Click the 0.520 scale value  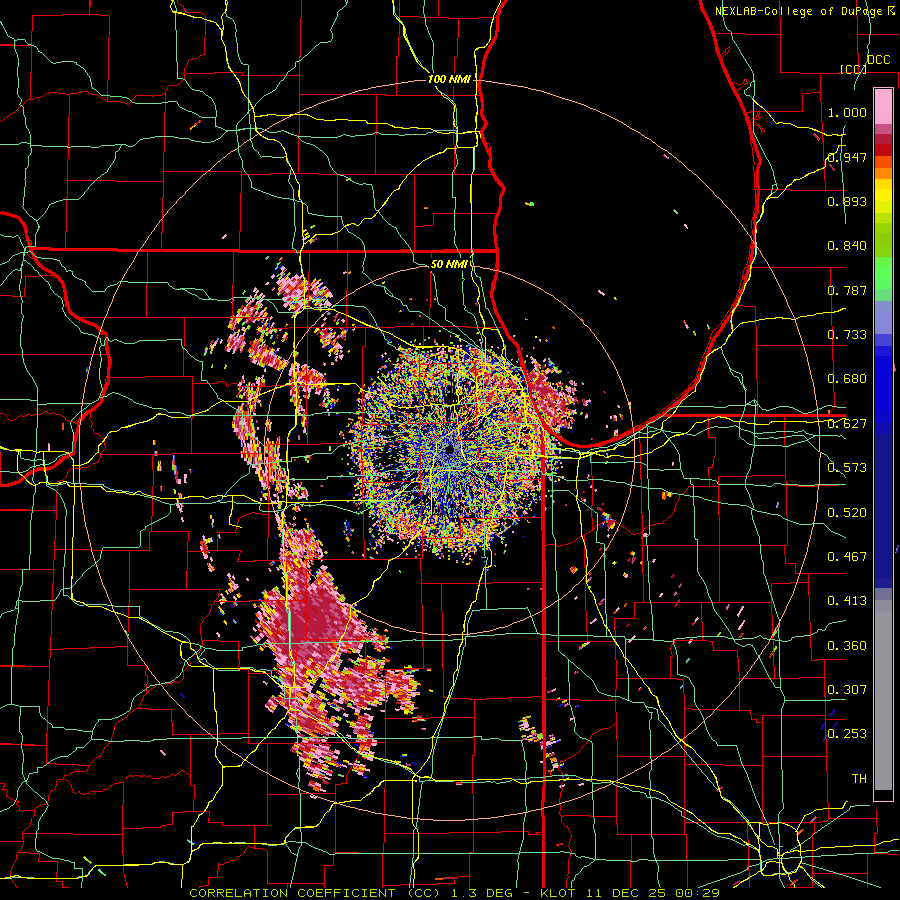point(847,513)
